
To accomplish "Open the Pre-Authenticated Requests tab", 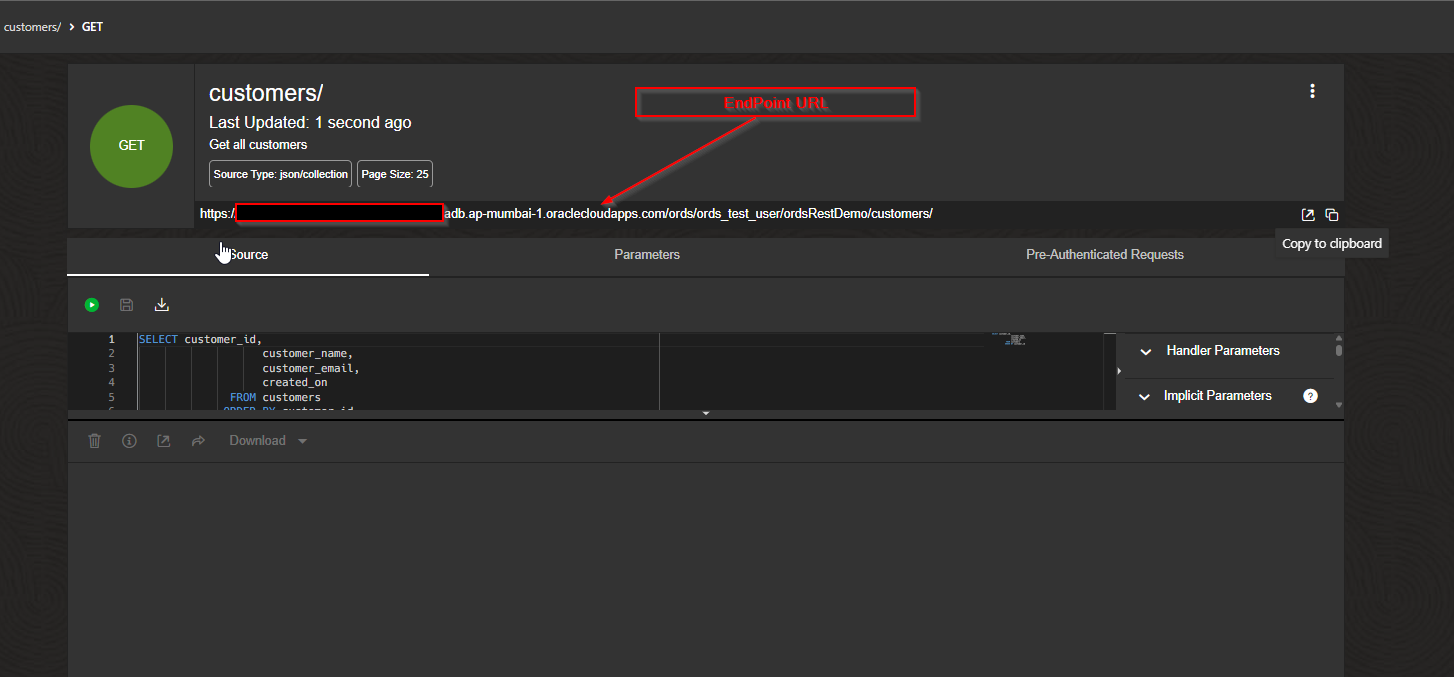I will click(x=1105, y=254).
